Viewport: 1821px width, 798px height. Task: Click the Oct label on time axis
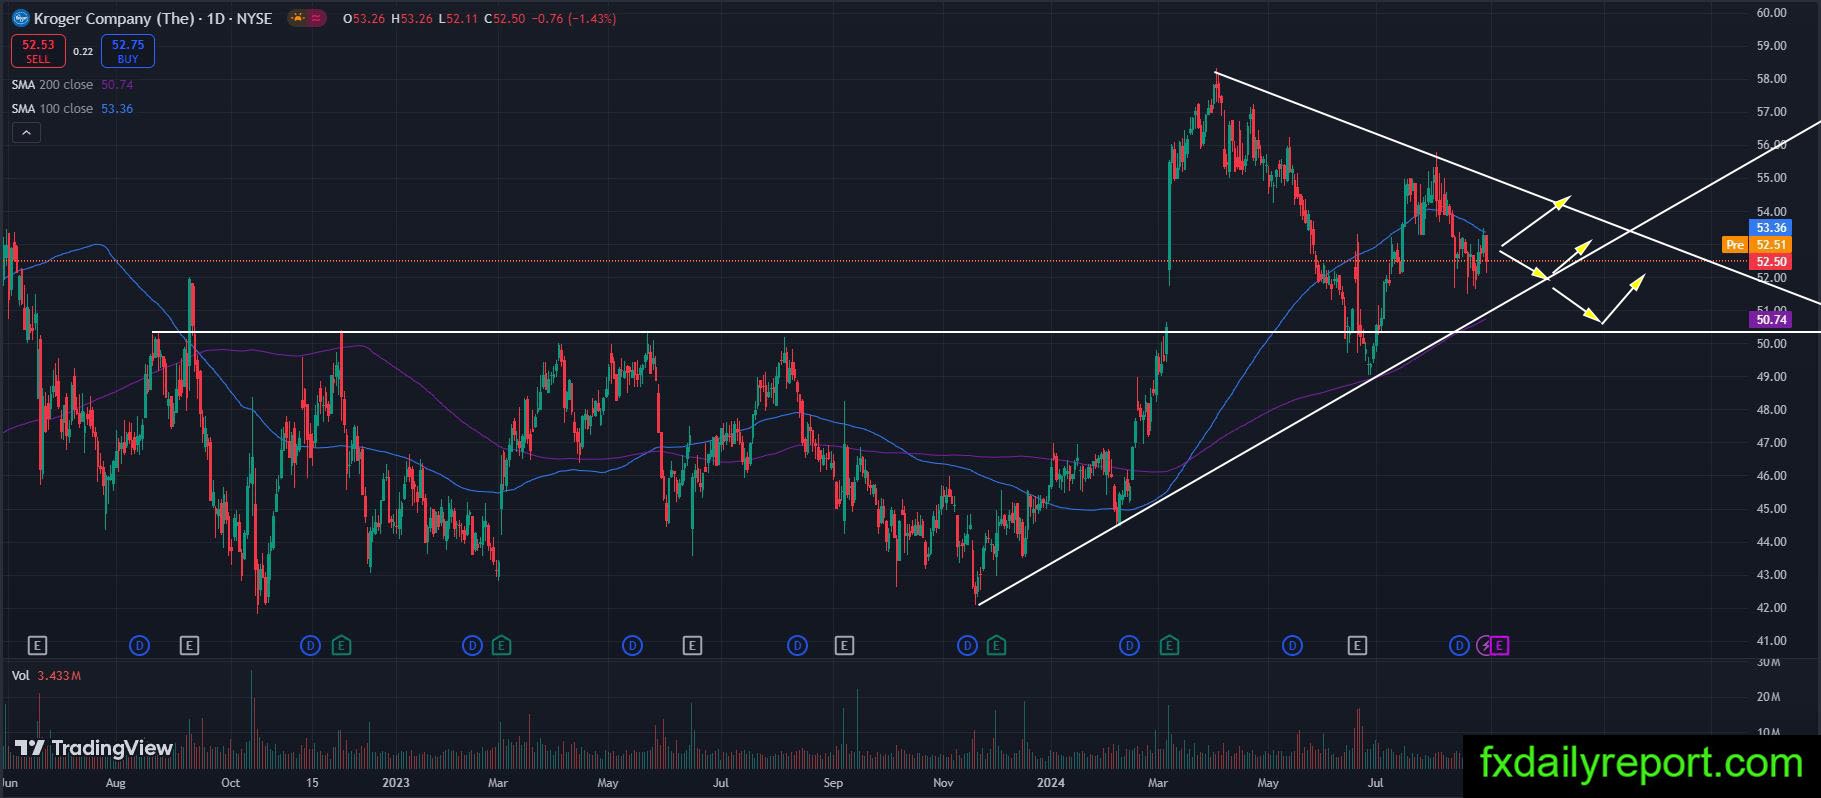[x=230, y=783]
